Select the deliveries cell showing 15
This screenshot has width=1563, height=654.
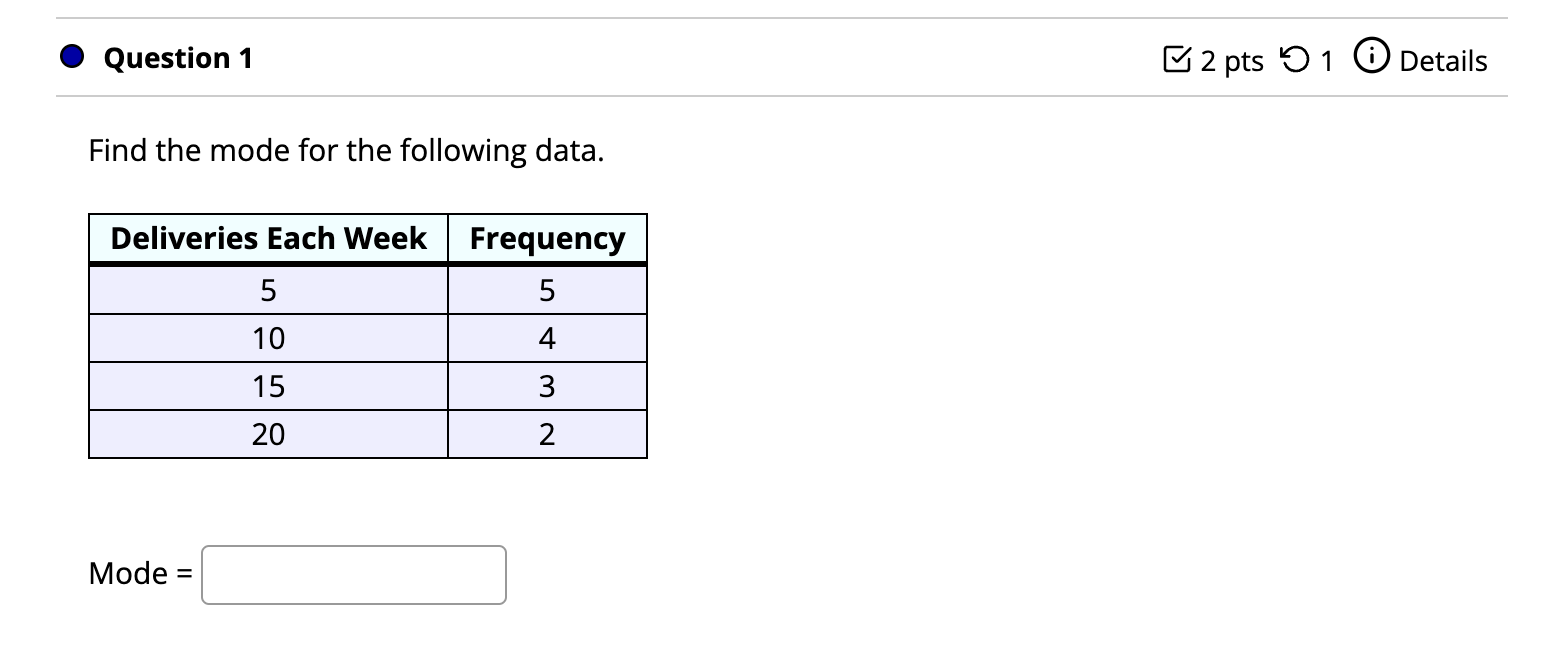point(268,386)
